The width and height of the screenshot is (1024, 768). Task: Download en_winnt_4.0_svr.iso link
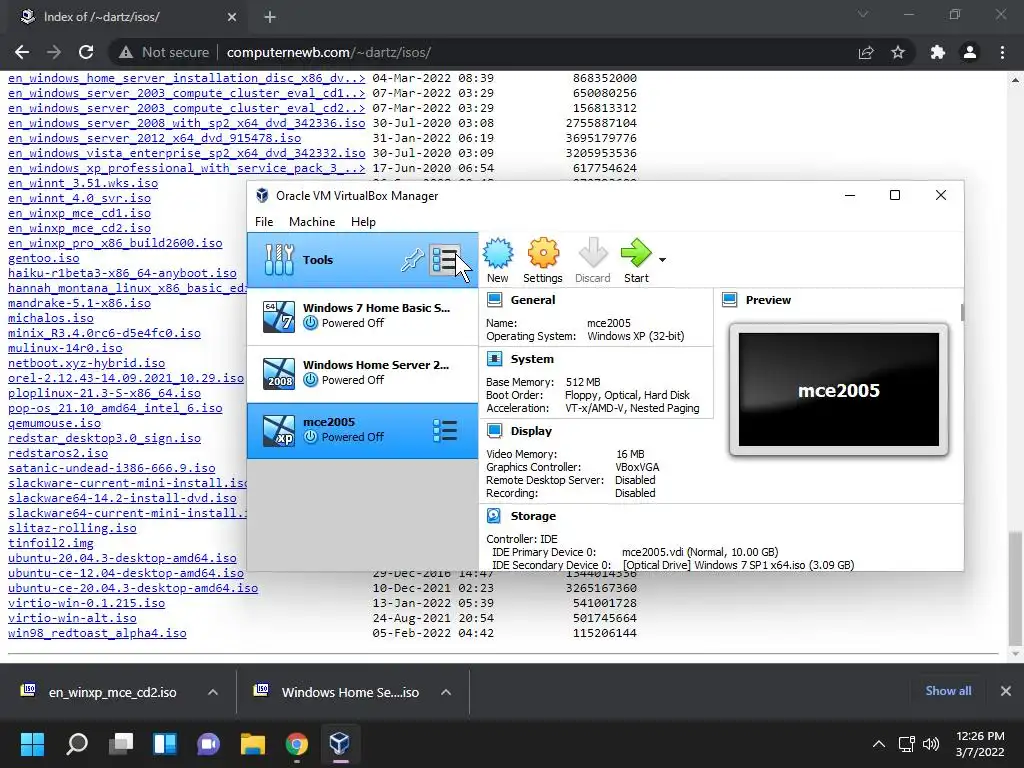(79, 198)
